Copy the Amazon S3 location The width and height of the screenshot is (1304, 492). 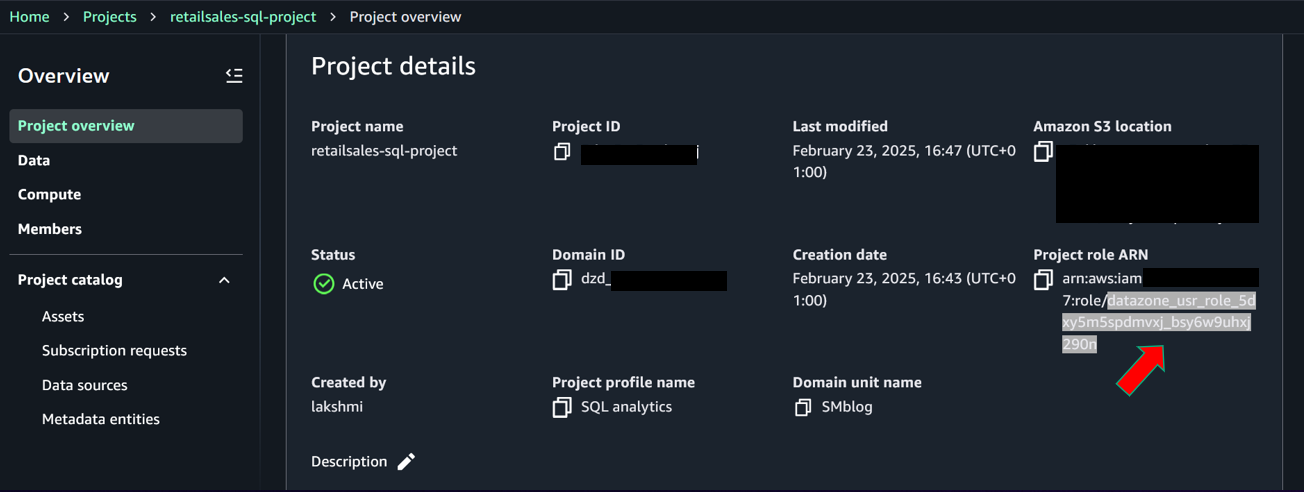pos(1043,152)
